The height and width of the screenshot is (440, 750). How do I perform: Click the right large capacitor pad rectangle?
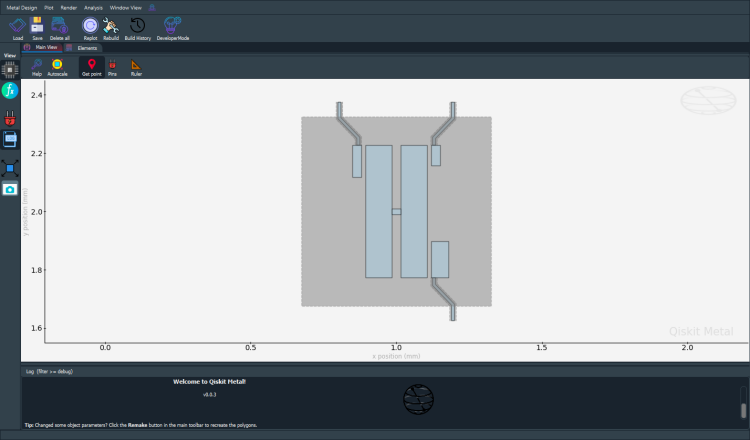coord(414,211)
